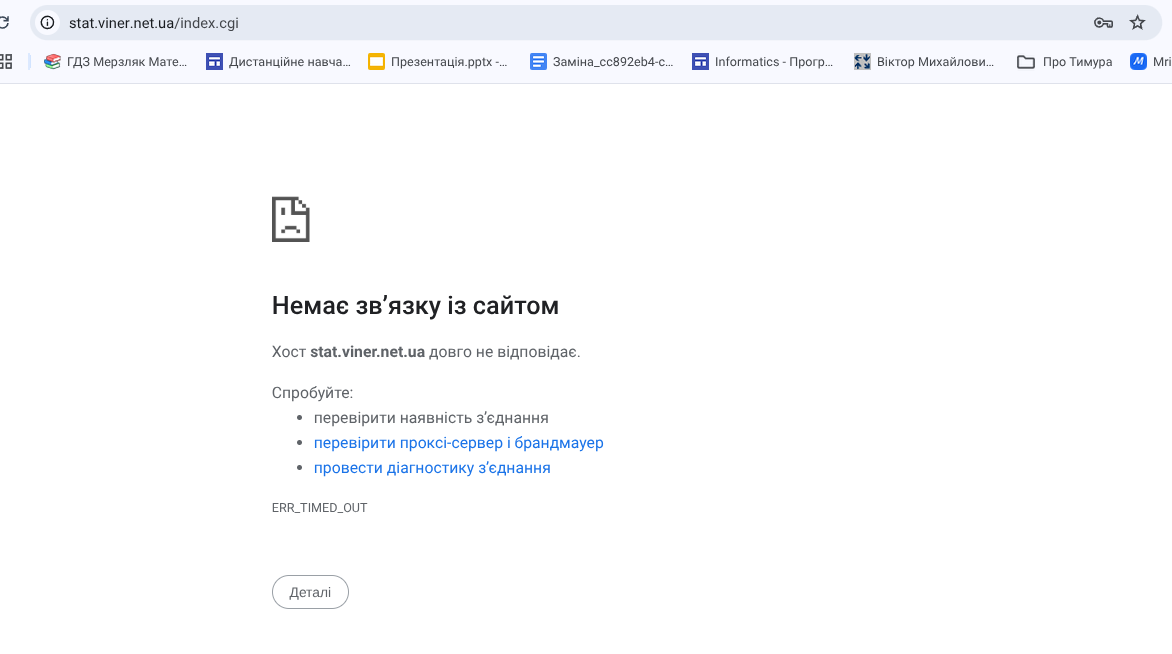Open провести діагностику з'єднання link
The image size is (1172, 654).
pyautogui.click(x=432, y=468)
